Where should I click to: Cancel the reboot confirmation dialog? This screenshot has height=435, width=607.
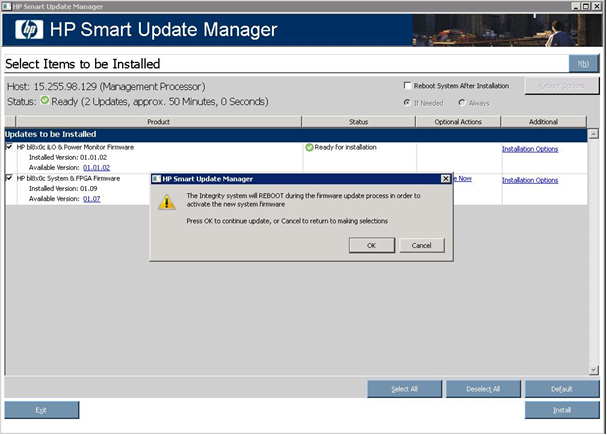click(421, 245)
